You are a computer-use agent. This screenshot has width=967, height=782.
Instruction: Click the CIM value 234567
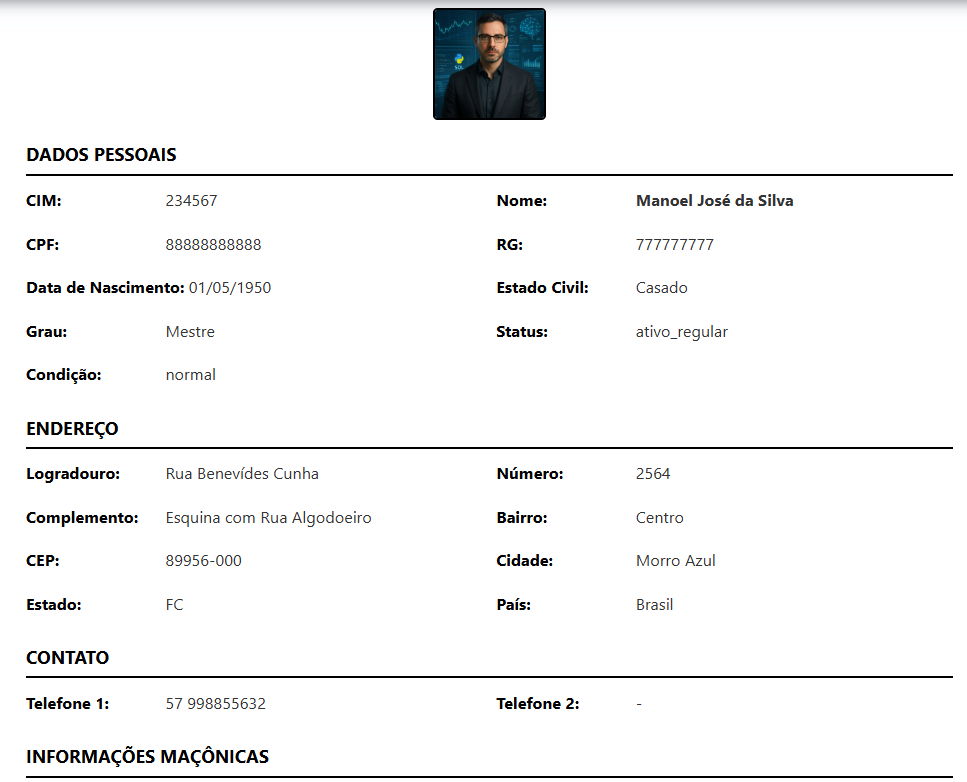click(191, 201)
